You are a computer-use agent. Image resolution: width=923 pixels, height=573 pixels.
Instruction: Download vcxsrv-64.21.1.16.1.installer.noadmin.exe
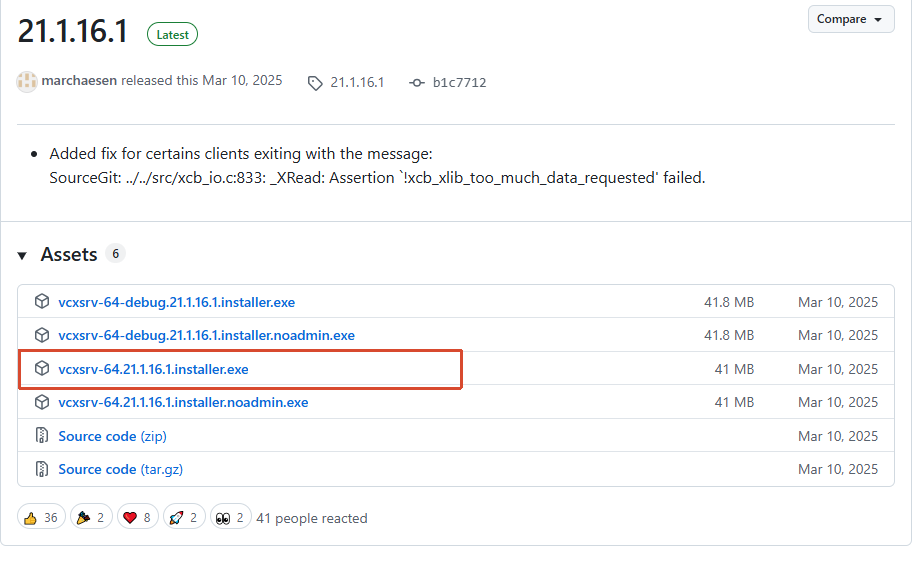pyautogui.click(x=183, y=402)
